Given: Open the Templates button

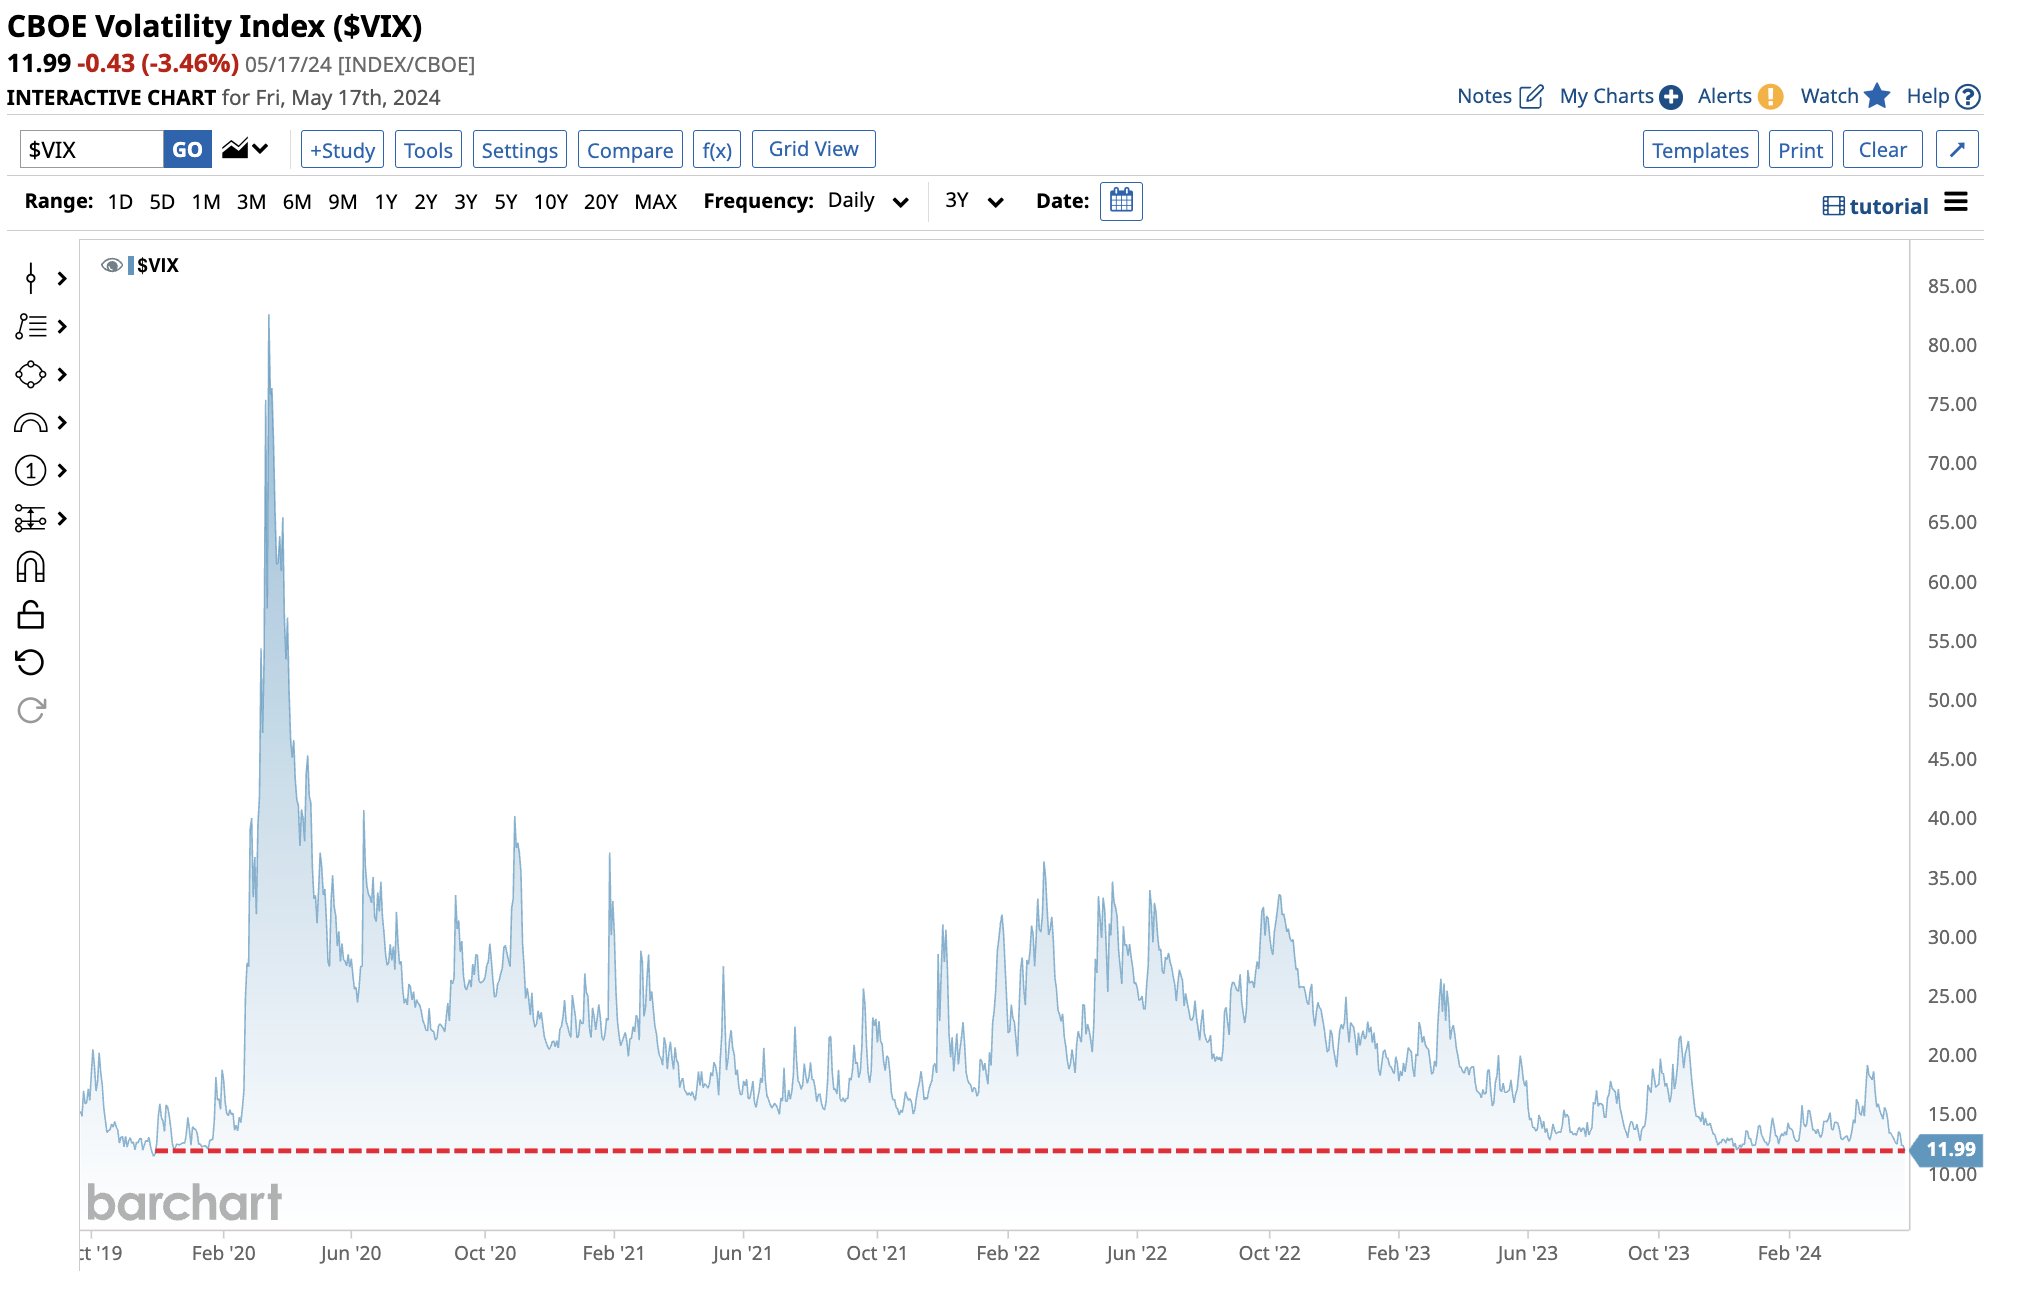Looking at the screenshot, I should click(x=1700, y=149).
